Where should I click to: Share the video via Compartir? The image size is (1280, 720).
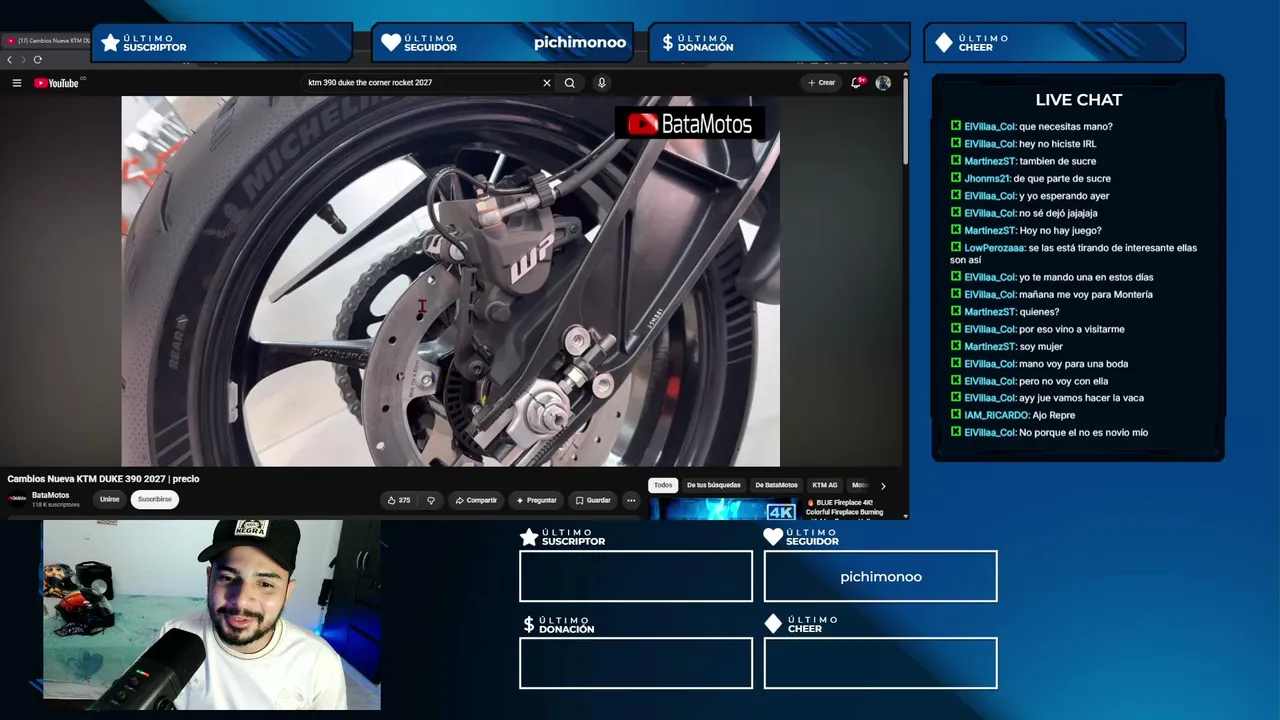point(476,500)
